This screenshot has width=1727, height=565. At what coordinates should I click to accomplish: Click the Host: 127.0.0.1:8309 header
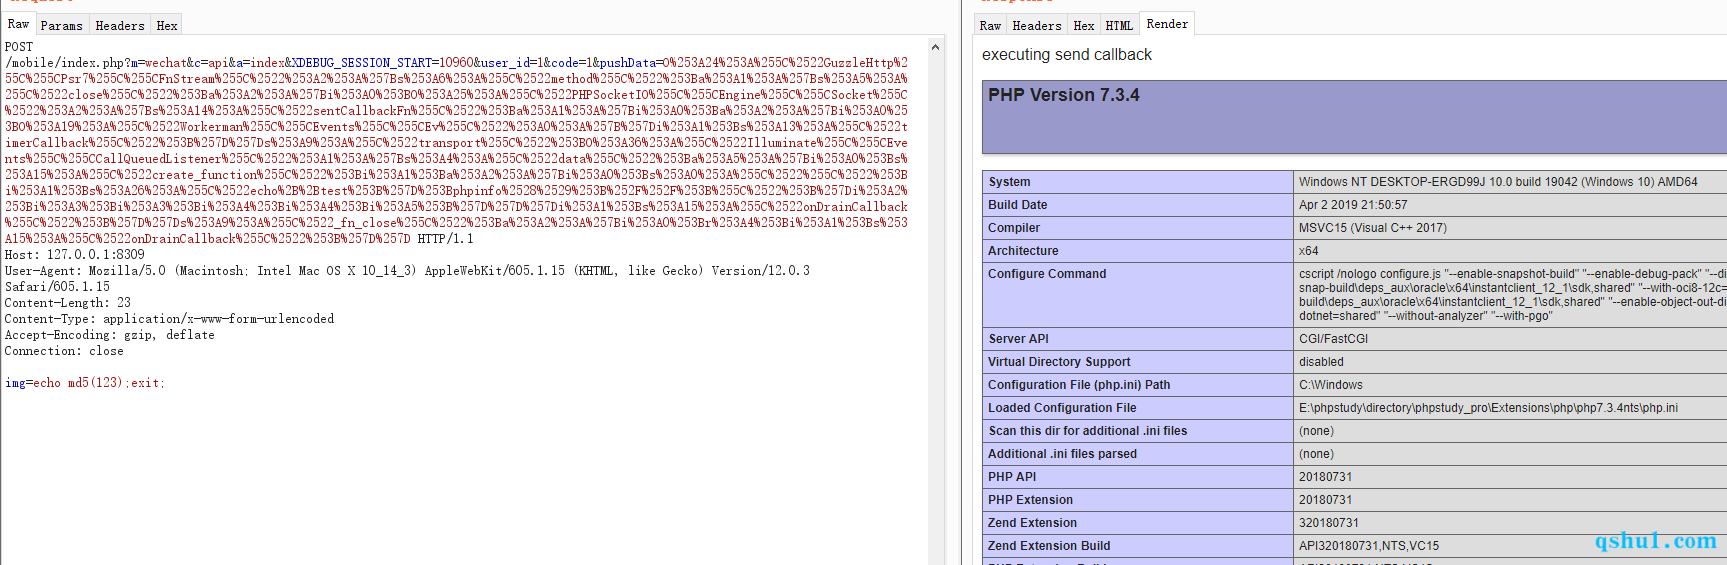(74, 255)
